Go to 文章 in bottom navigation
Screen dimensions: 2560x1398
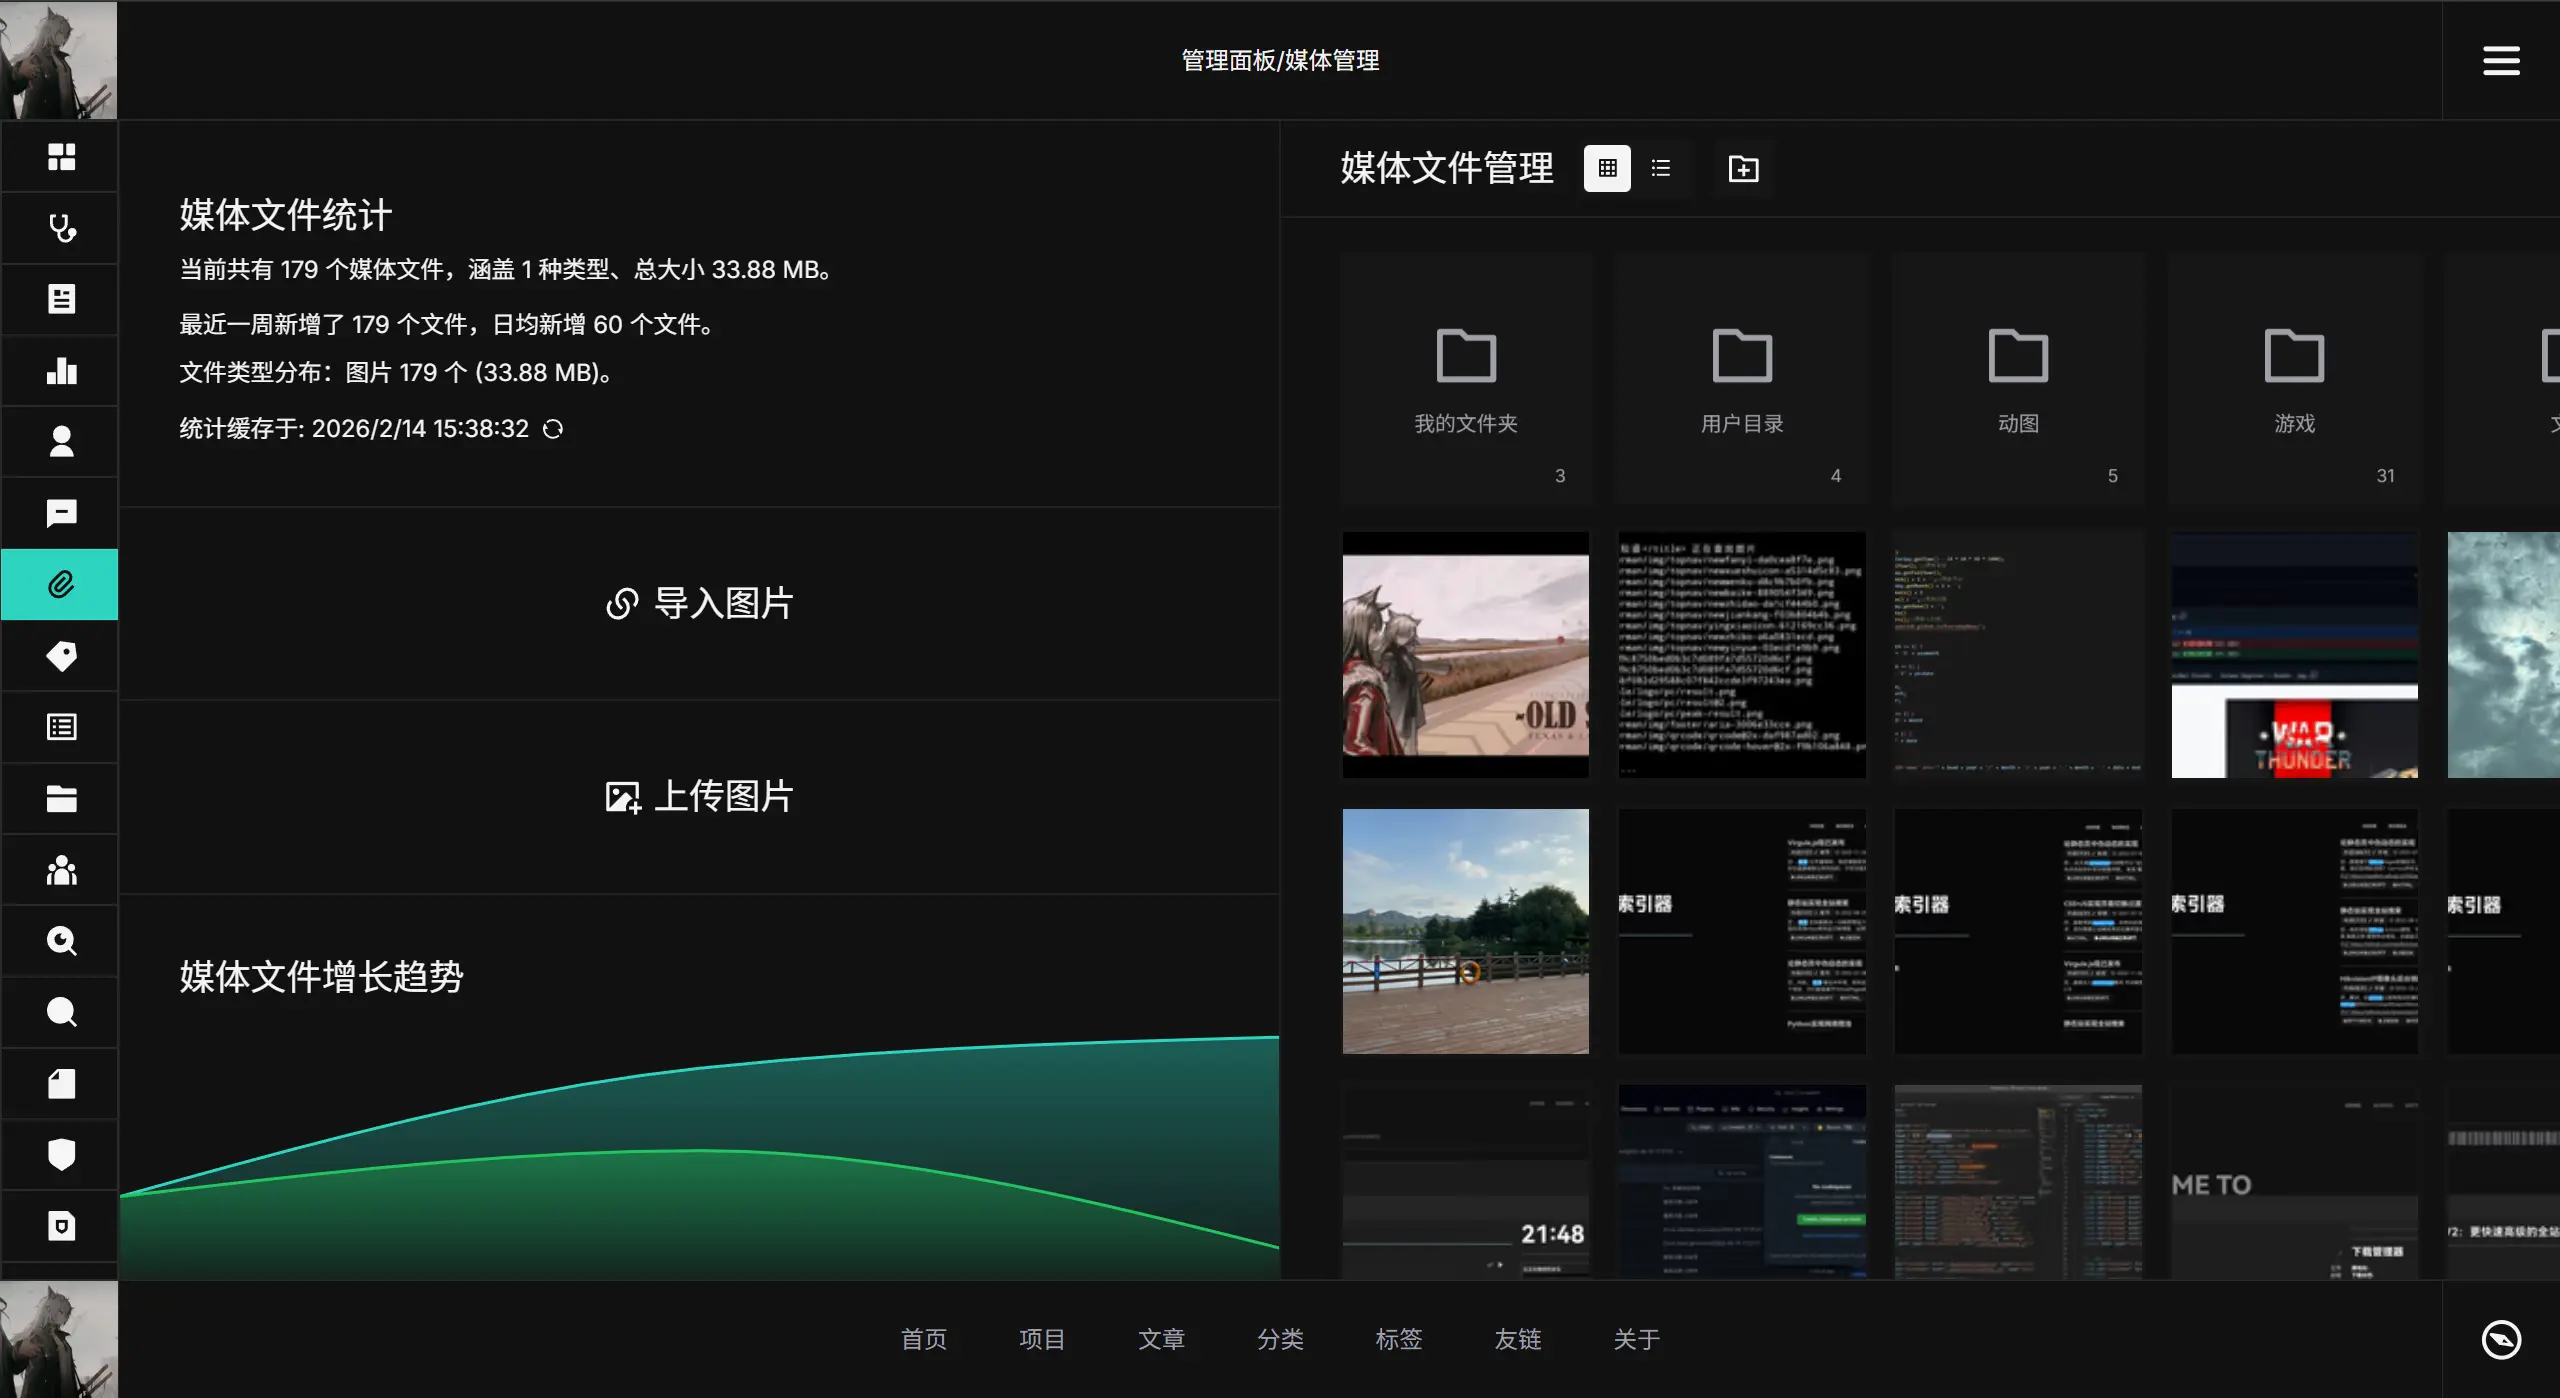[1161, 1338]
